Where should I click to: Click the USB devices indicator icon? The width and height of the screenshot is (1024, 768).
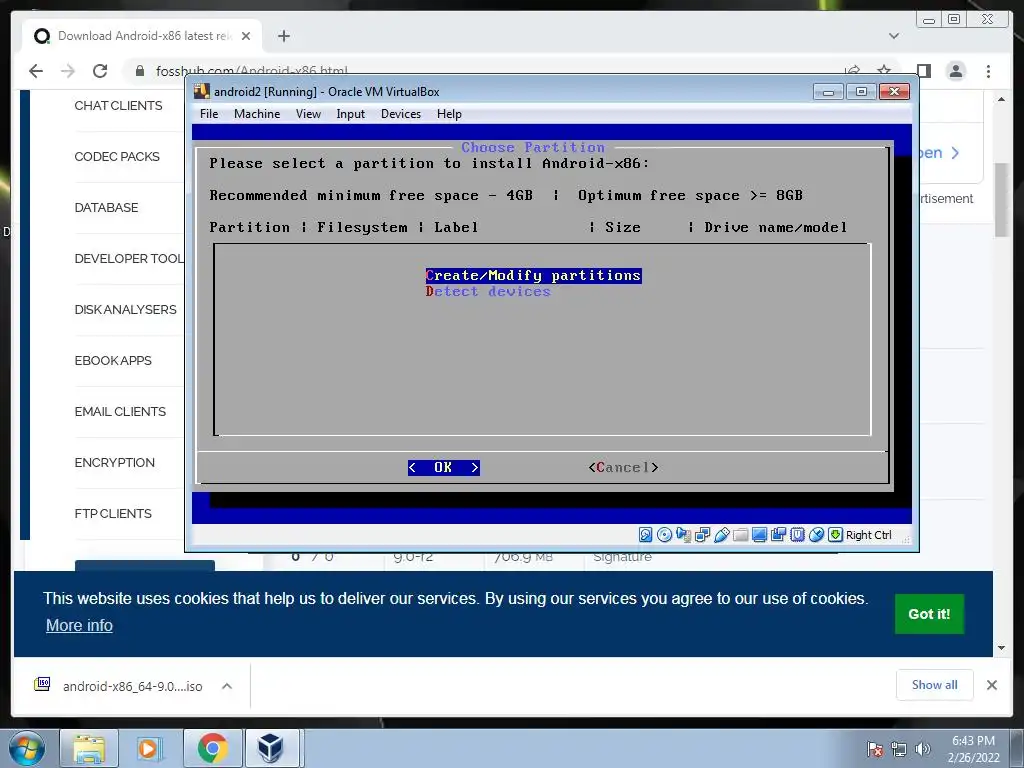[x=721, y=535]
